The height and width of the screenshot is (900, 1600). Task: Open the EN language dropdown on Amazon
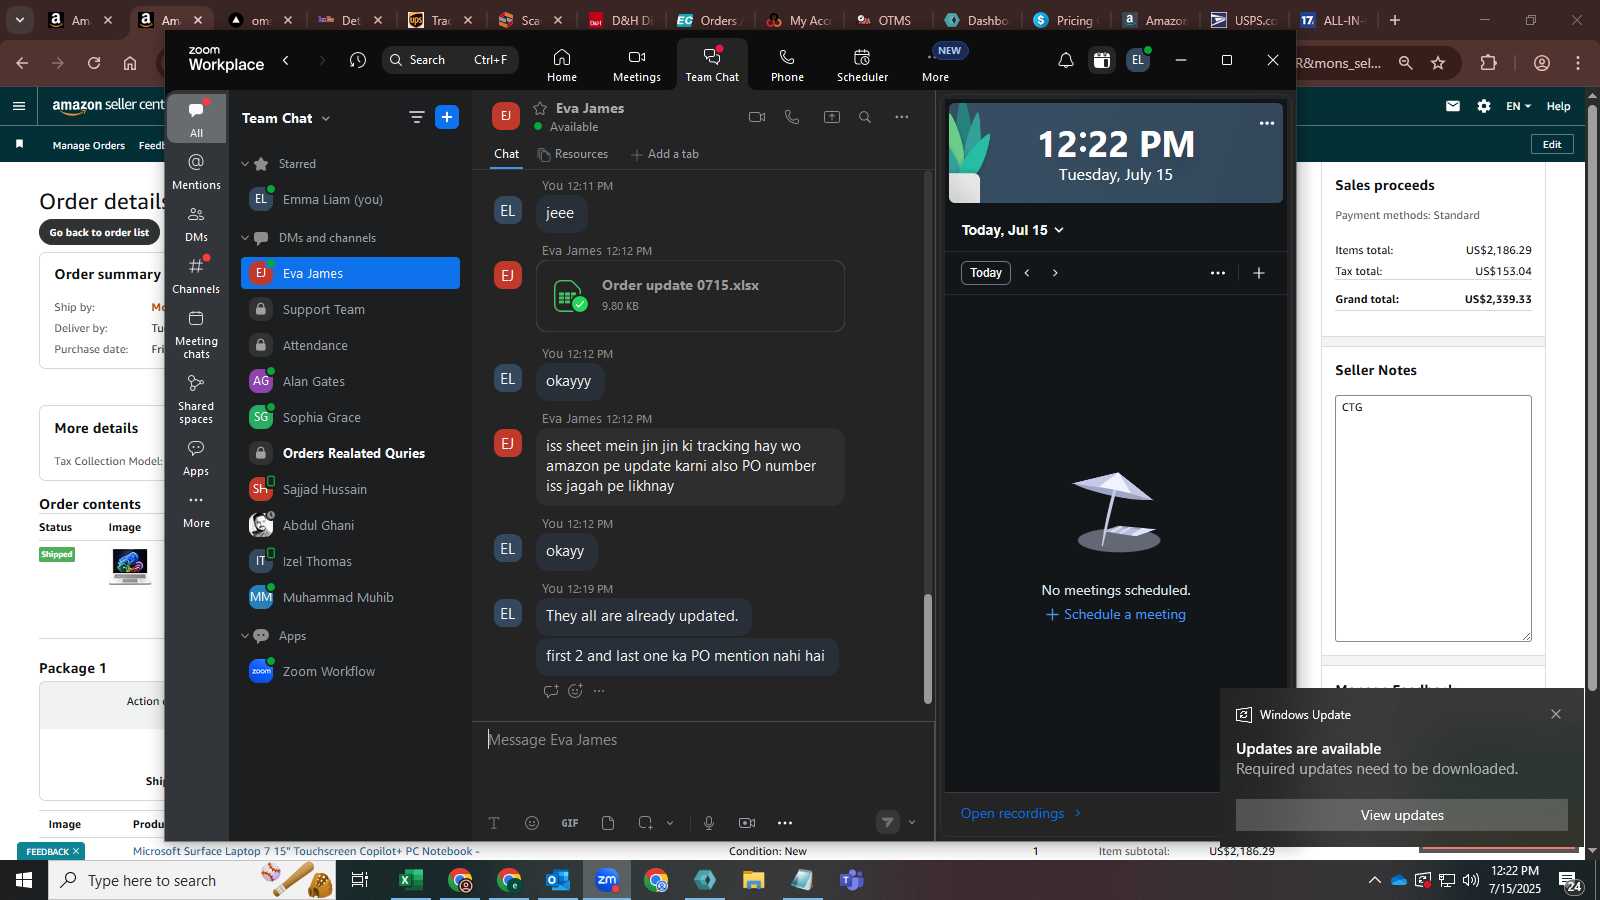point(1518,106)
